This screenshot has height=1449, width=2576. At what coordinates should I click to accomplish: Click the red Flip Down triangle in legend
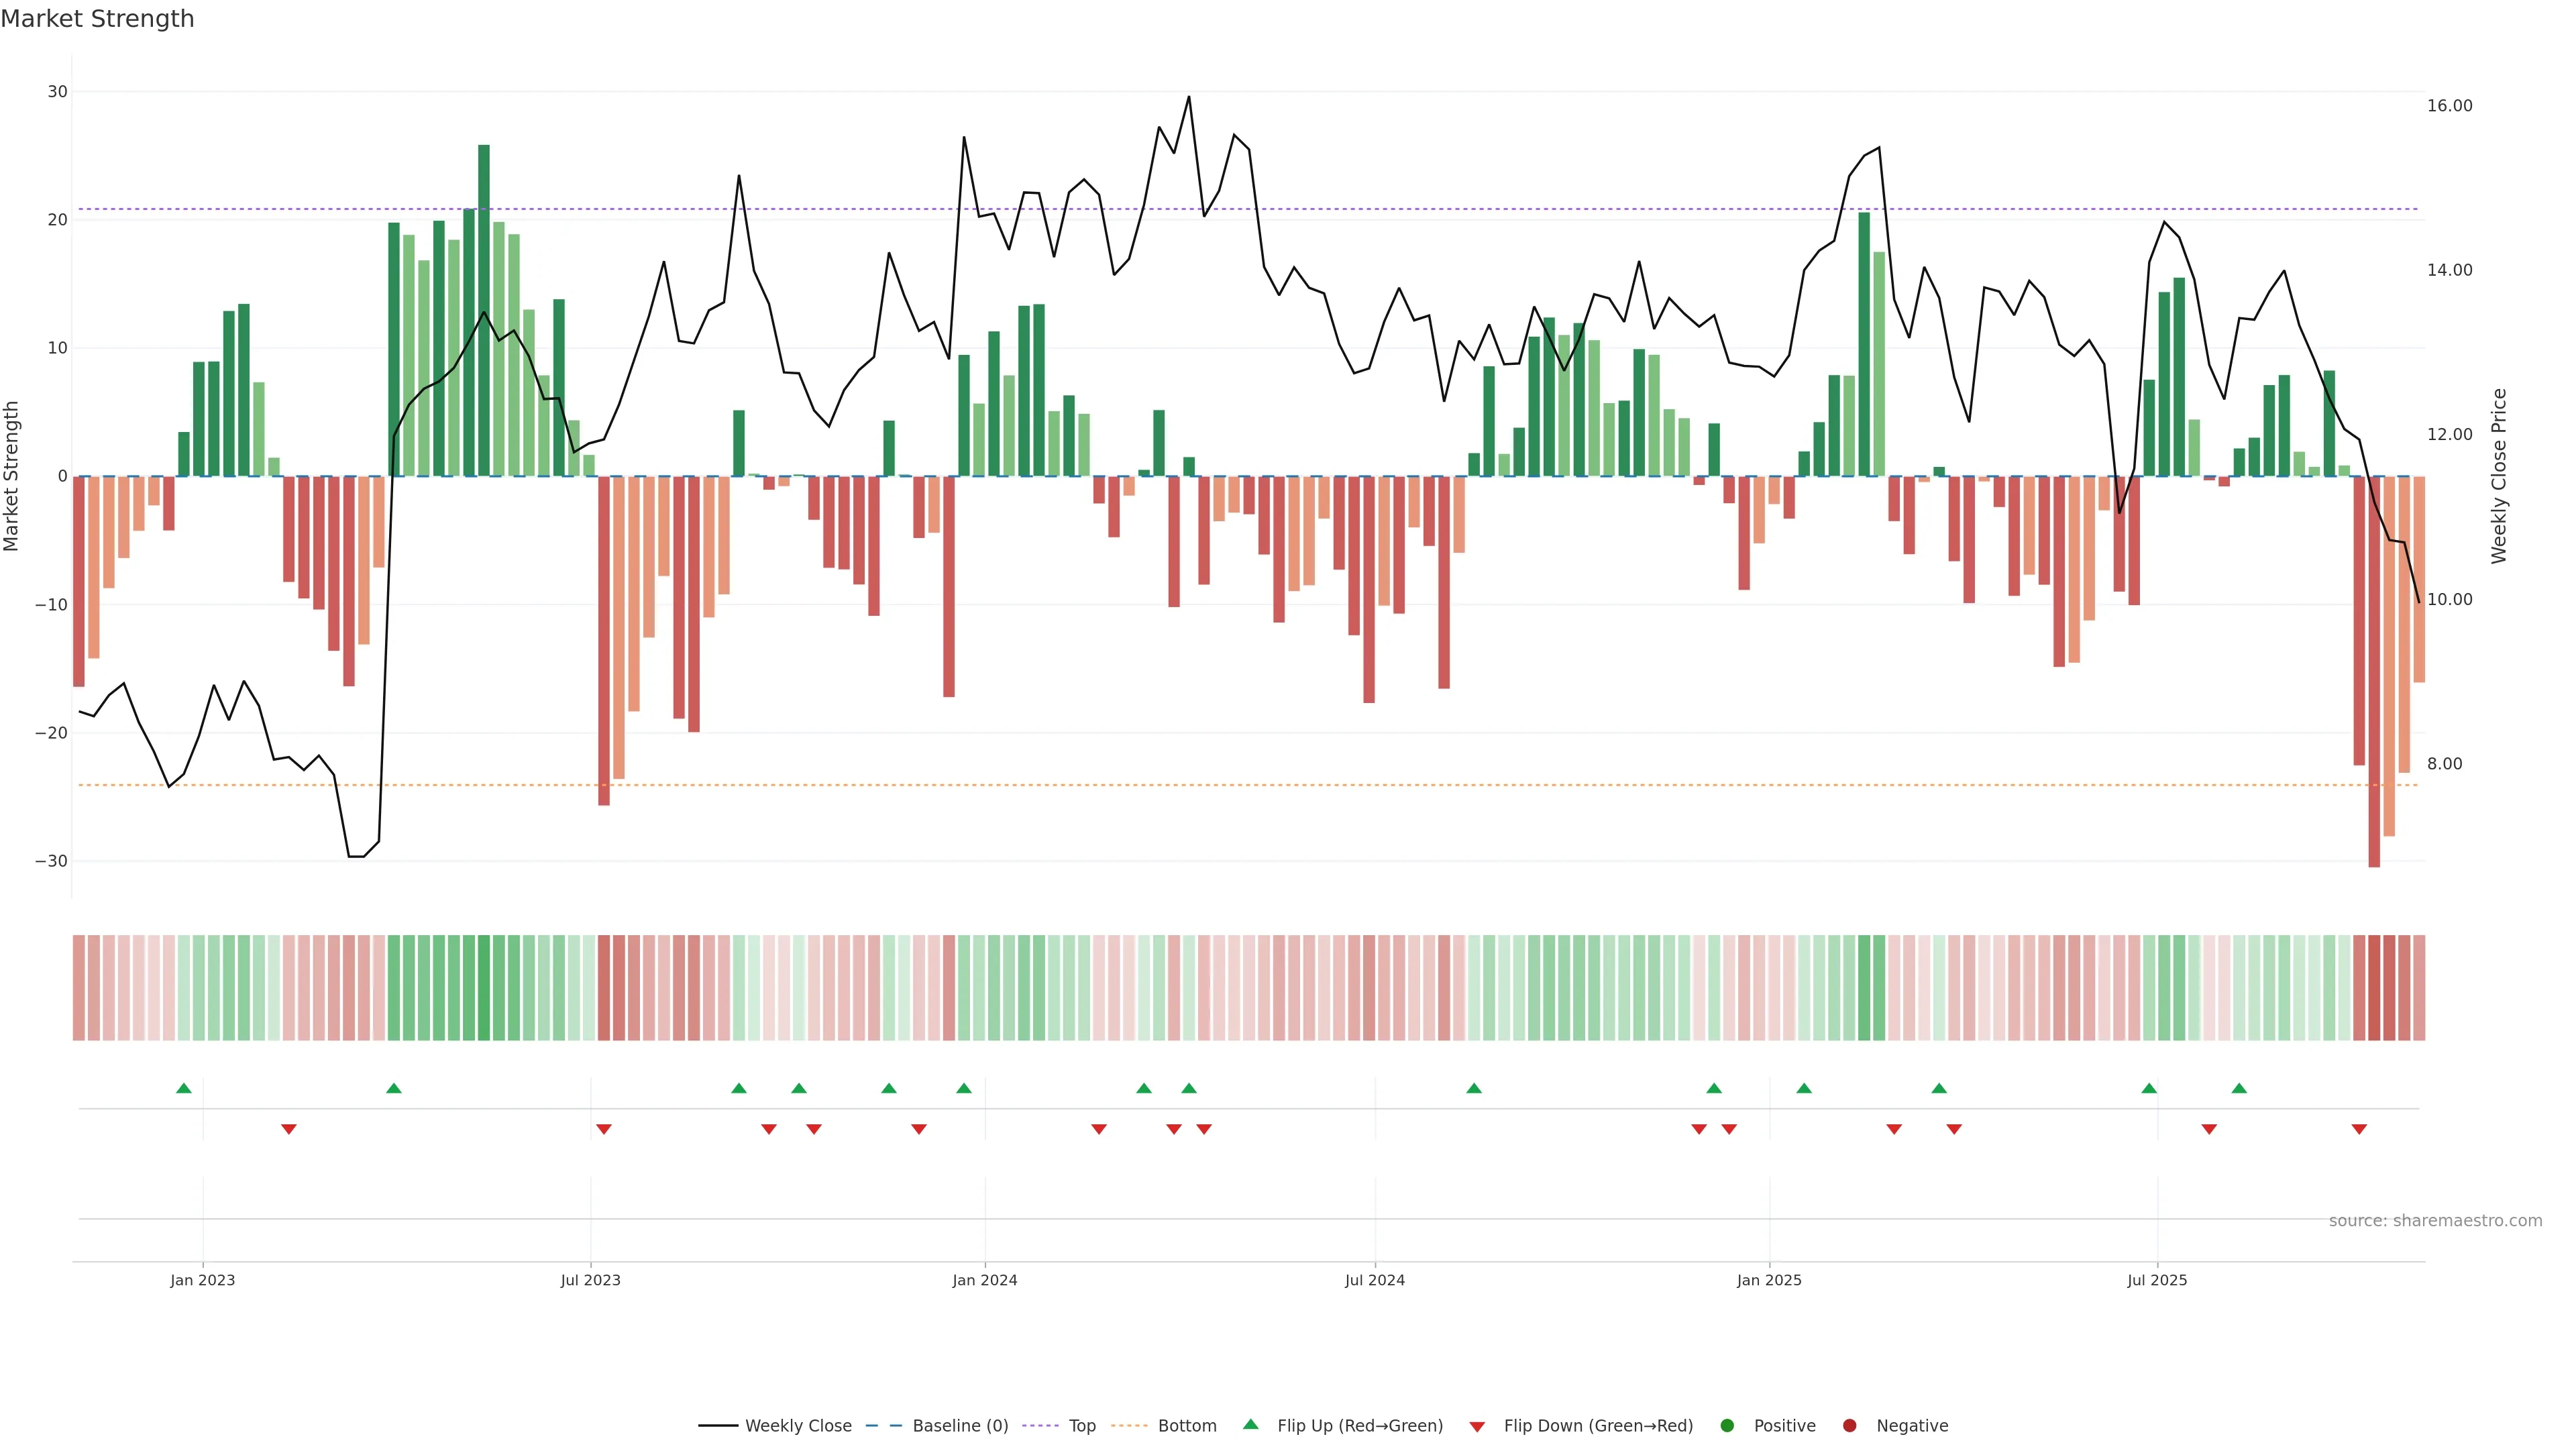1477,1427
